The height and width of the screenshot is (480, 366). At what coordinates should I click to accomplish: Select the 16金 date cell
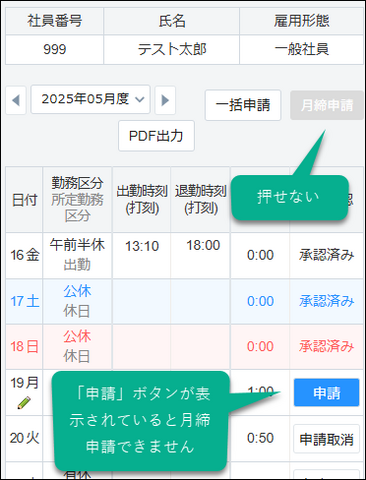click(24, 255)
